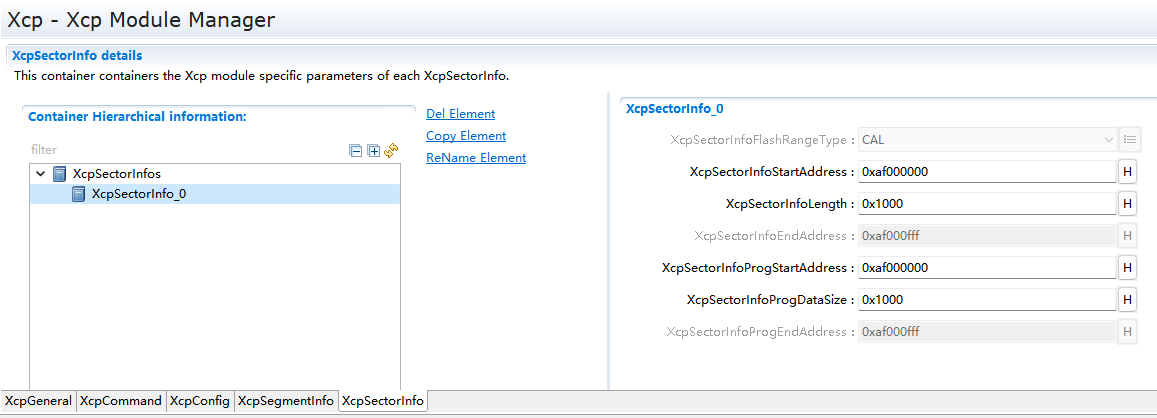Switch to the XcpGeneral tab
The image size is (1157, 418).
pos(38,401)
